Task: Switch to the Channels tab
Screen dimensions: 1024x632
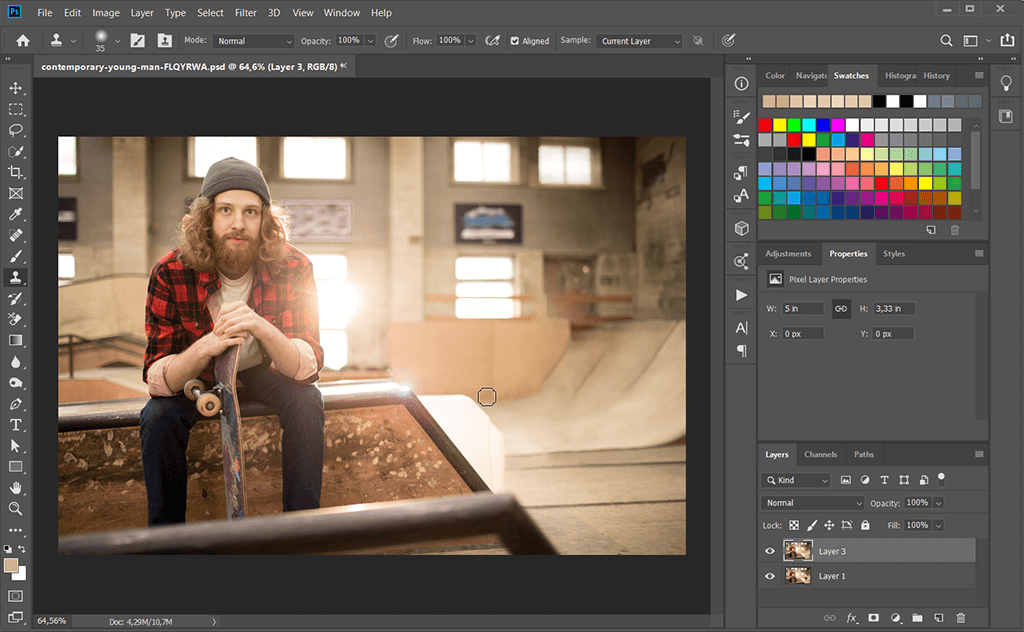Action: (x=820, y=454)
